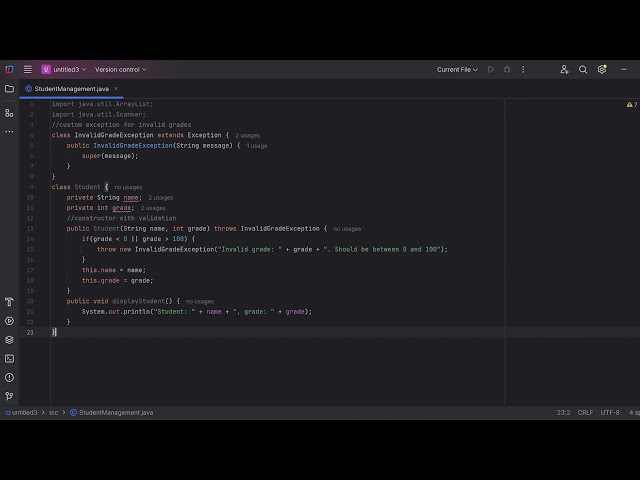Click '2 usages' hint beside grade field
Viewport: 640px width, 480px height.
[x=153, y=208]
